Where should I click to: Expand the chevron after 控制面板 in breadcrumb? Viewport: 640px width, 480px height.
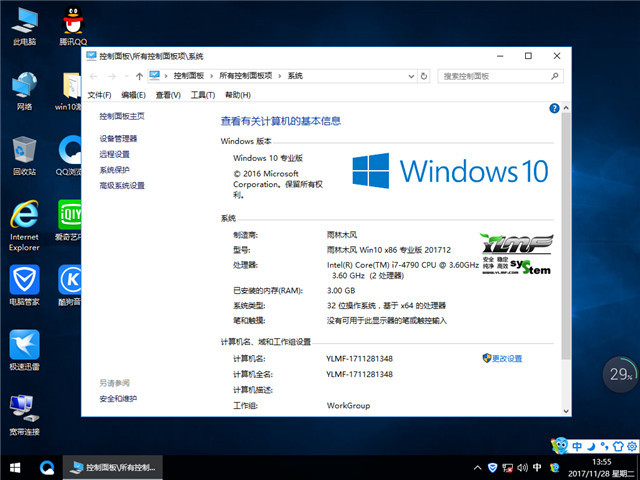coord(211,76)
